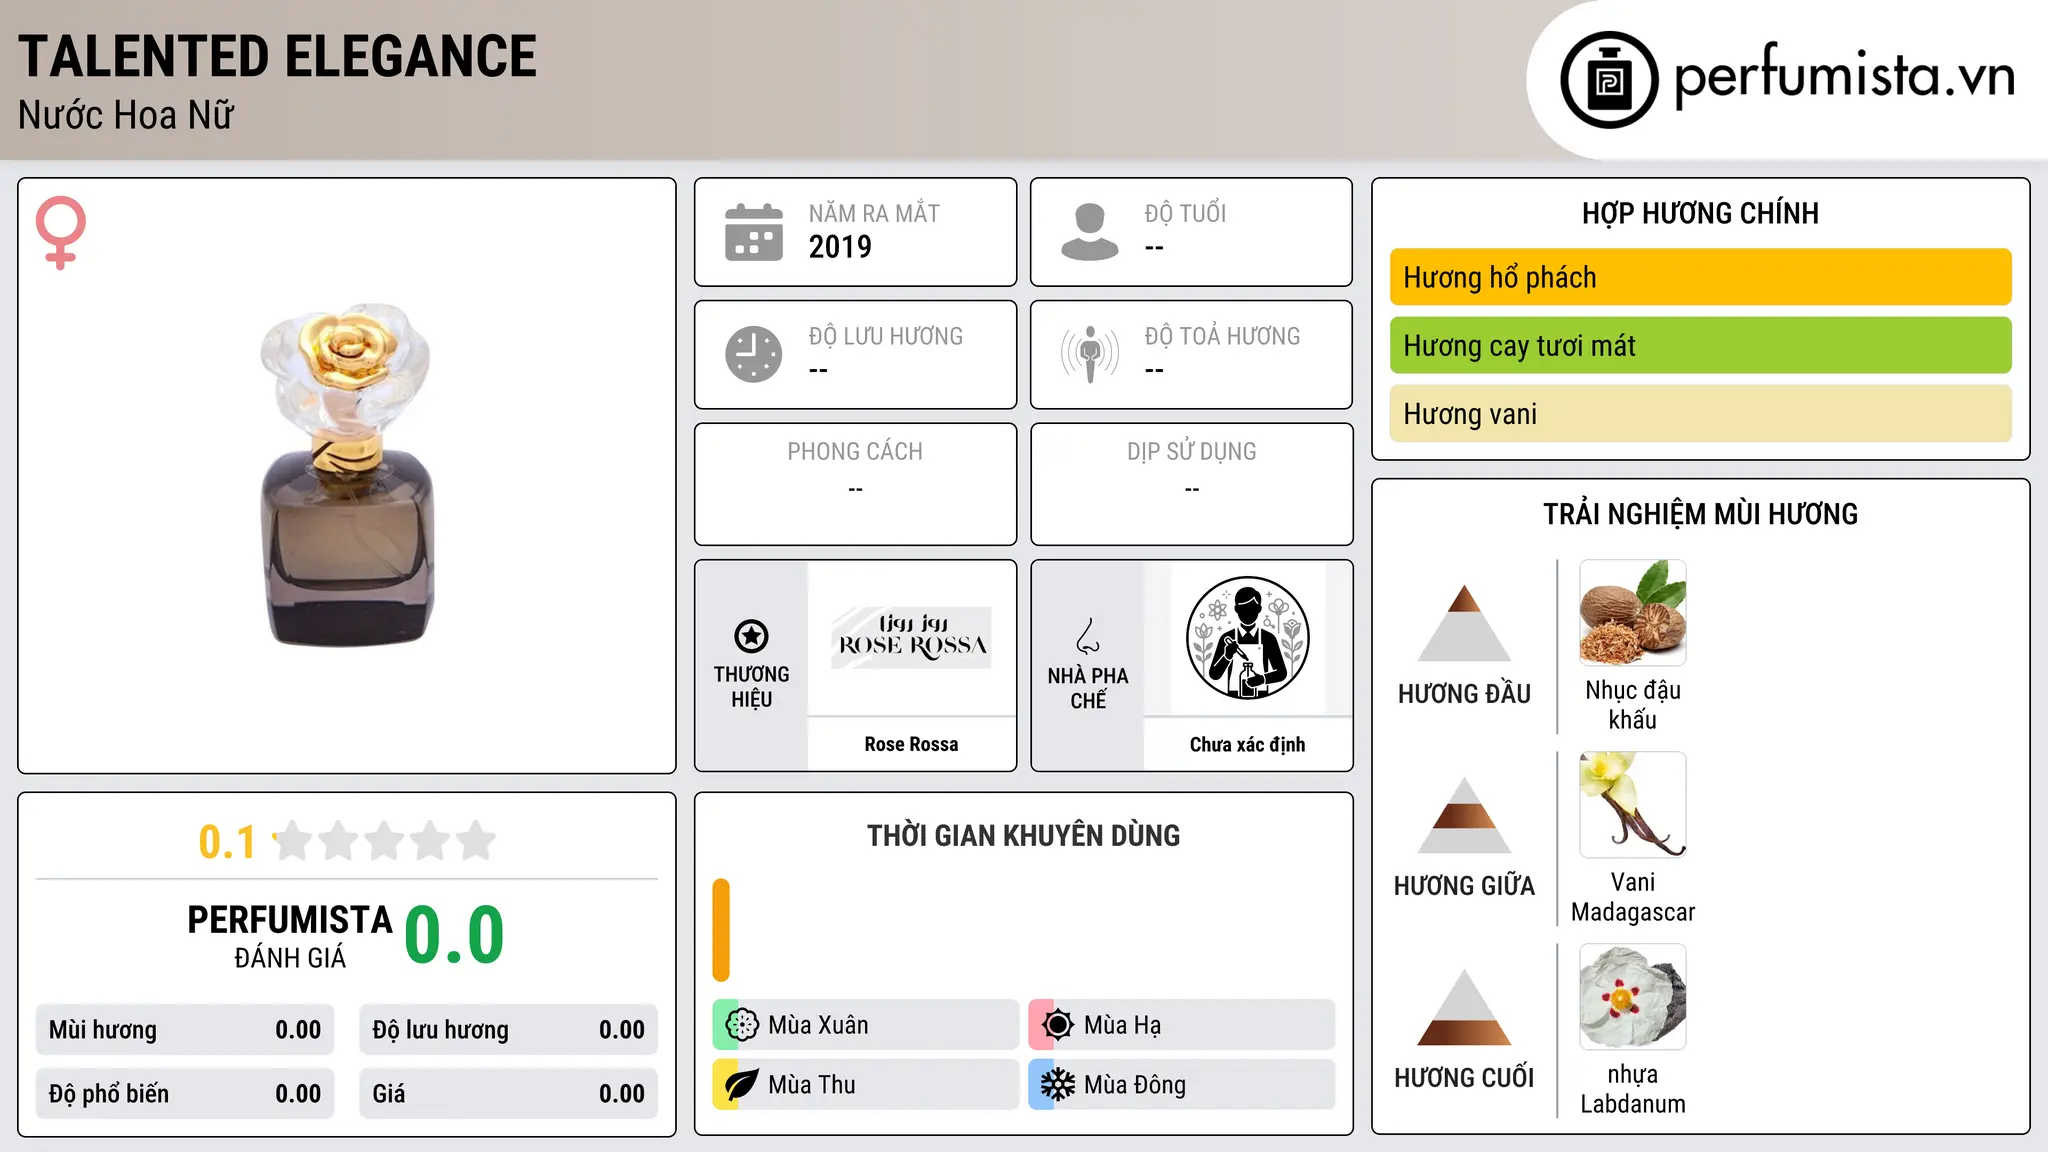The image size is (2048, 1152).
Task: Click the ĐỘ TUỔI field label
Action: [x=1185, y=213]
